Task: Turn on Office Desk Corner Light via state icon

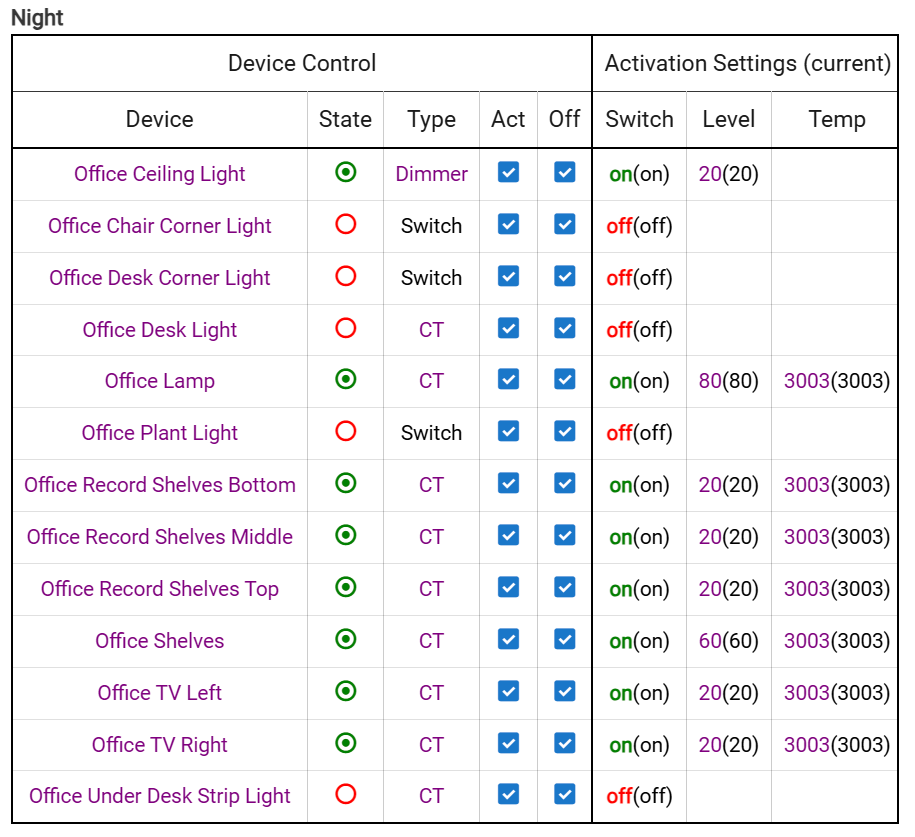Action: click(x=345, y=276)
